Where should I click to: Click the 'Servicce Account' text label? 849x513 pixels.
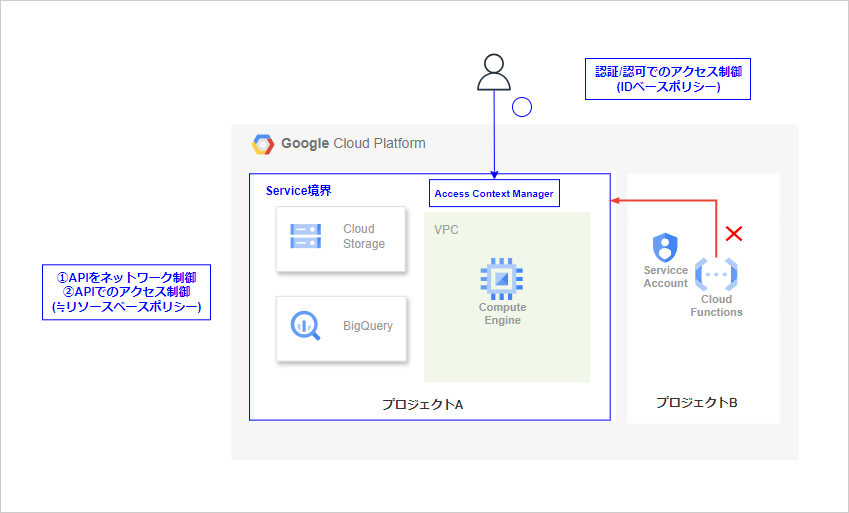(x=665, y=277)
